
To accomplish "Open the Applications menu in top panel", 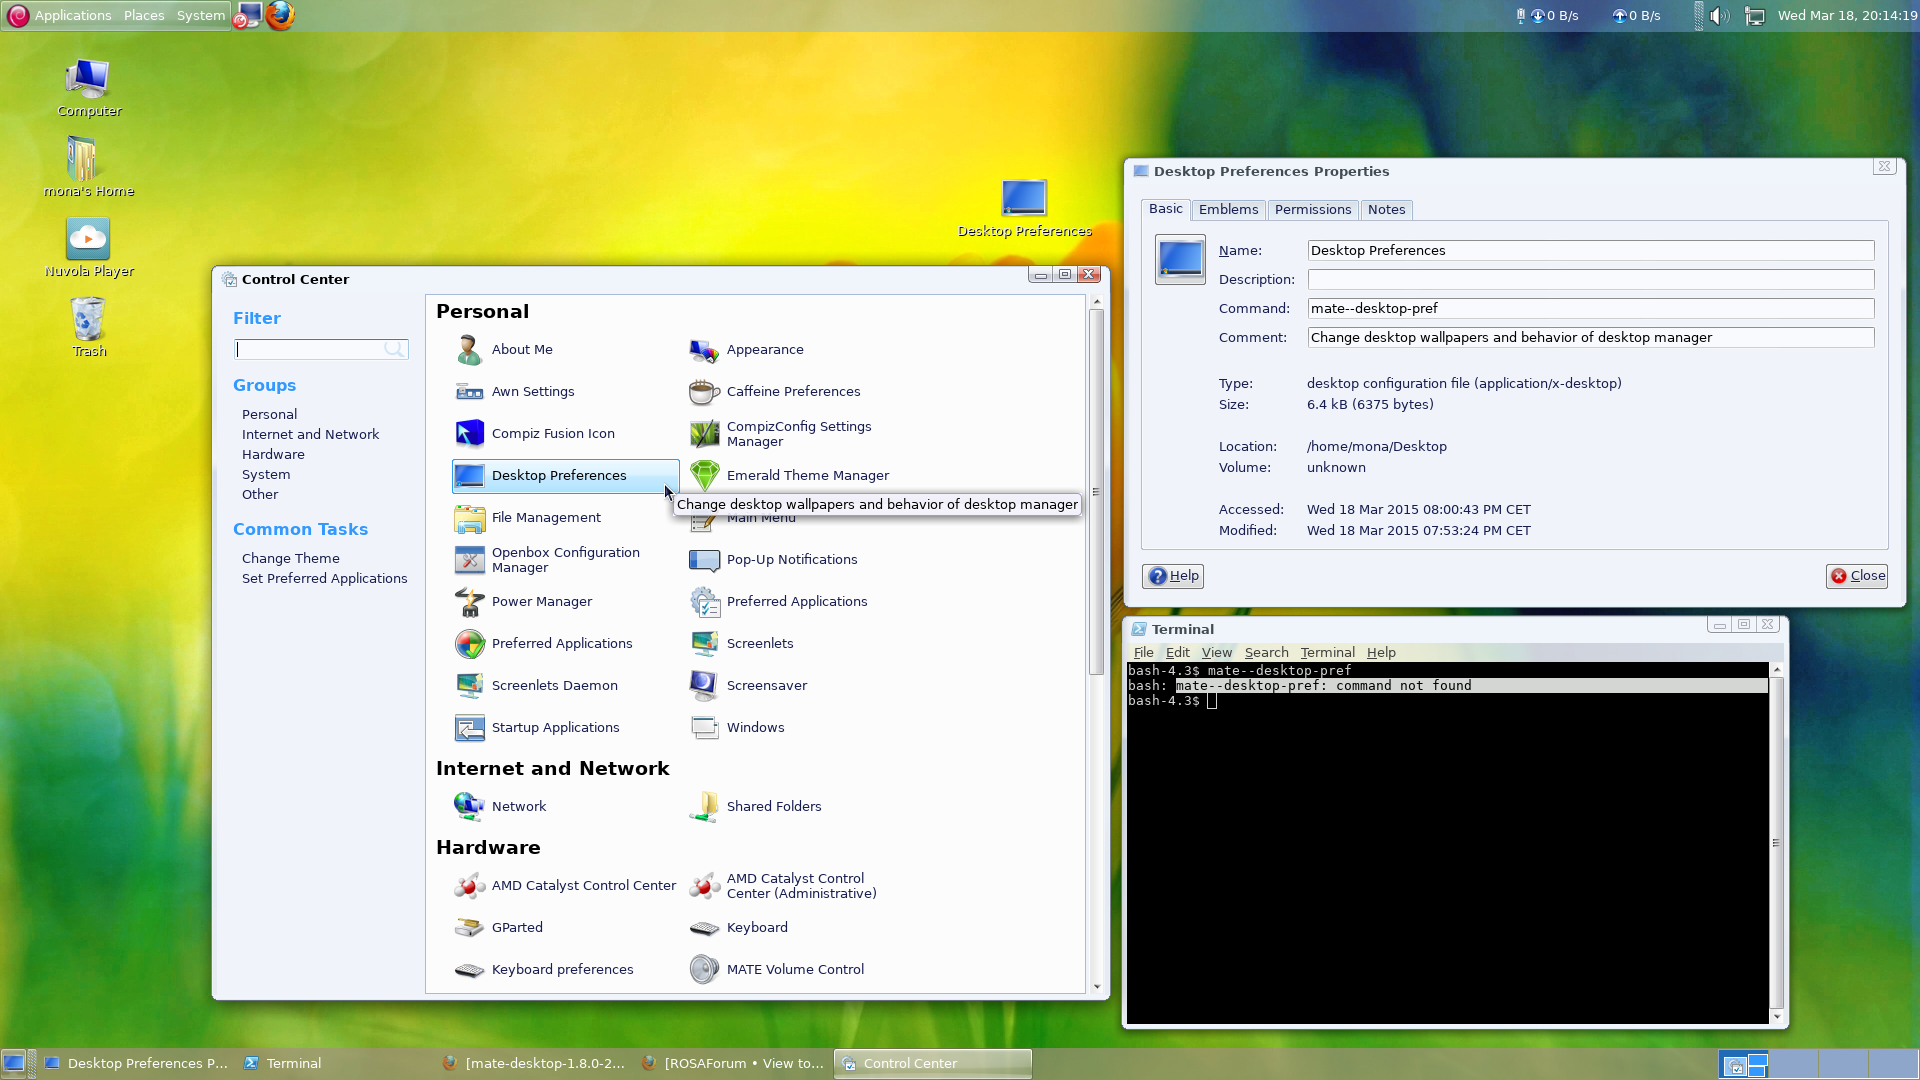I will 72,16.
